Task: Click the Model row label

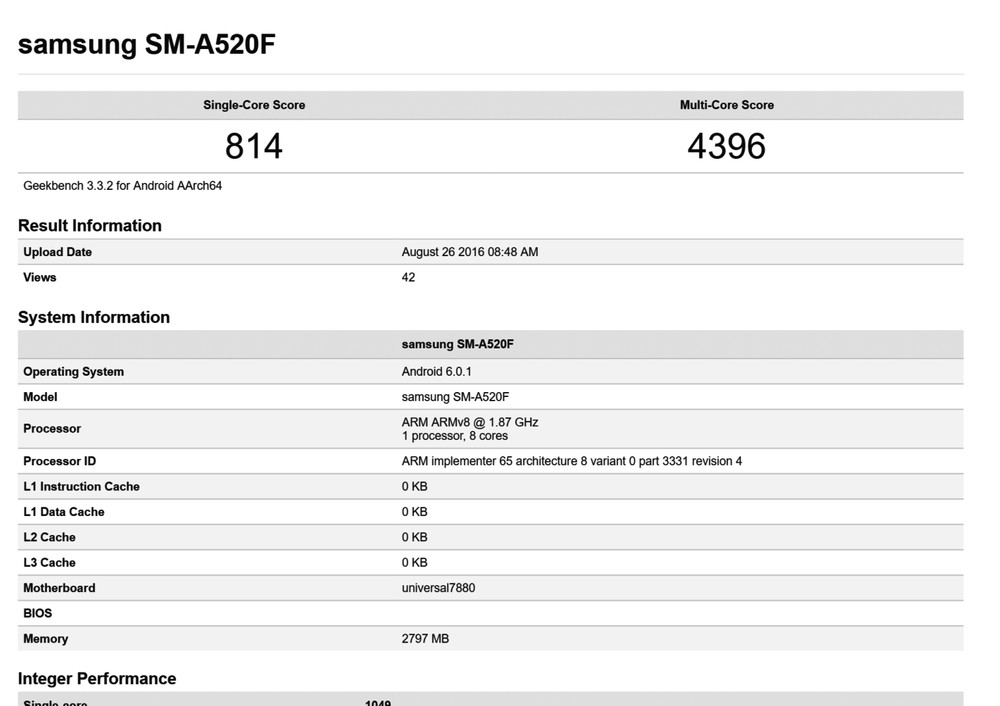Action: [x=40, y=397]
